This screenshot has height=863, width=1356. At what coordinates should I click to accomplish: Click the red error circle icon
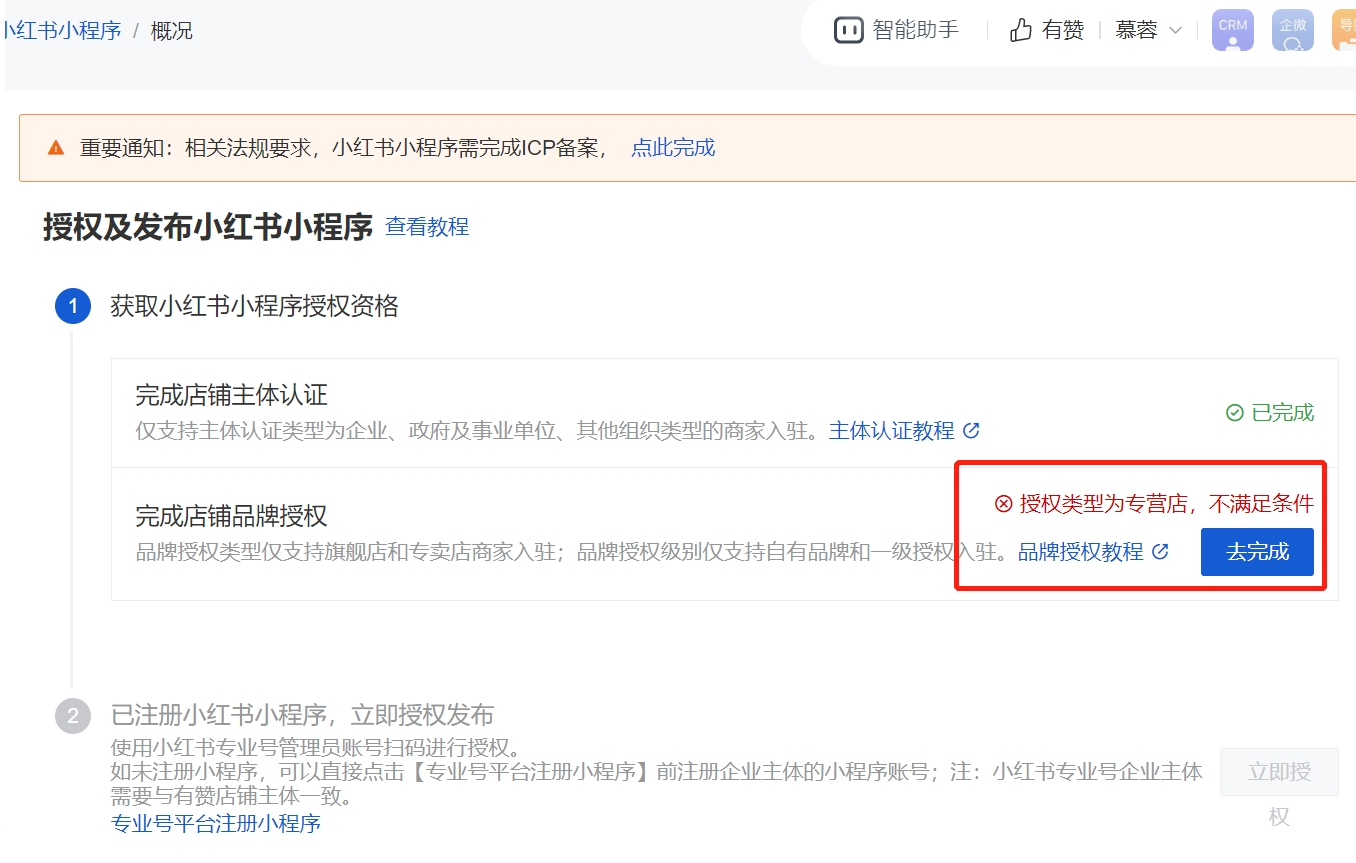(1003, 504)
